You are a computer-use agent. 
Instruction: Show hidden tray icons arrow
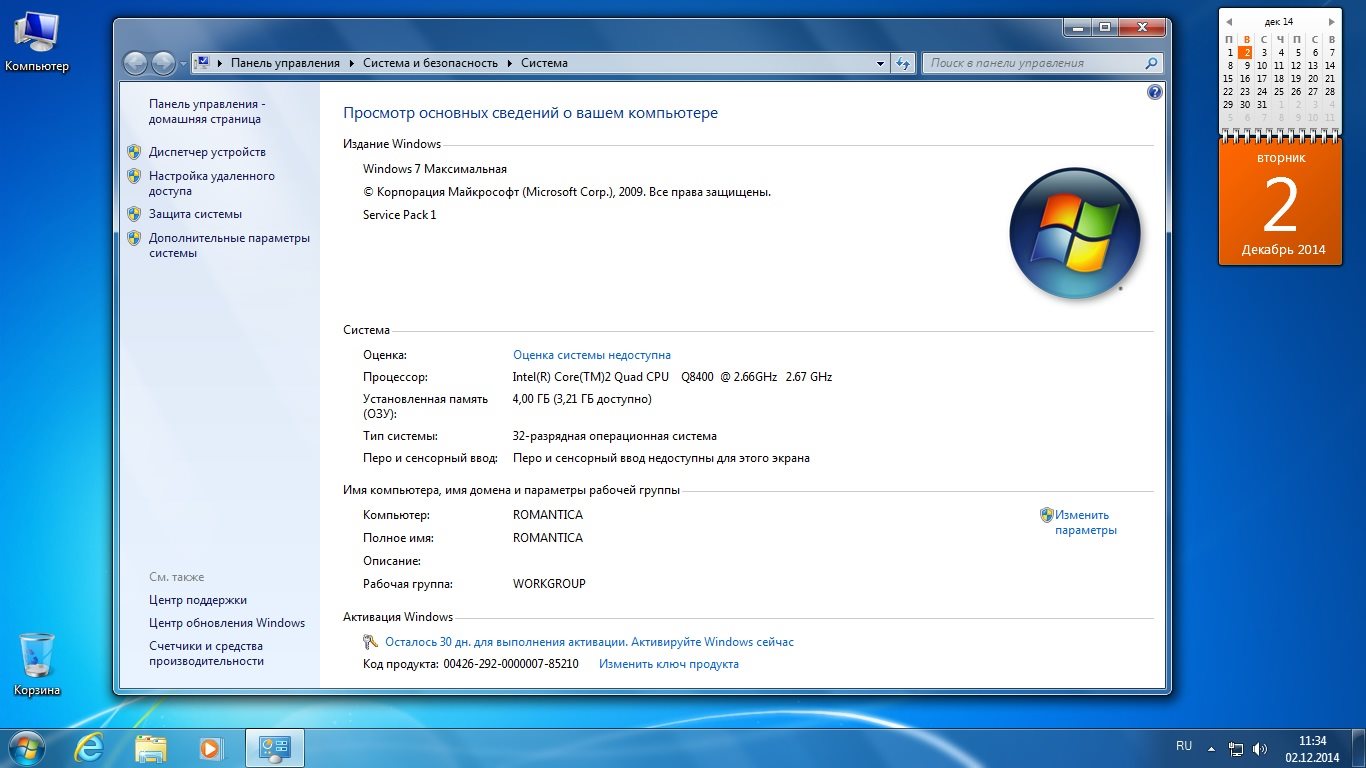1211,748
